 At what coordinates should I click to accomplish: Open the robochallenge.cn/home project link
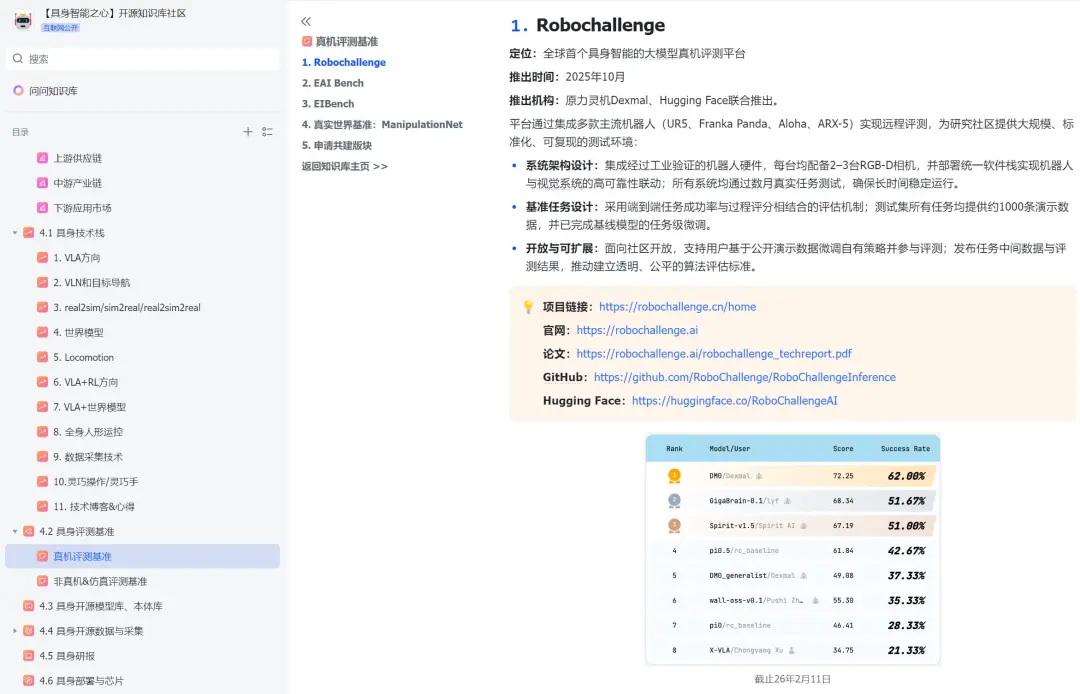pyautogui.click(x=677, y=306)
